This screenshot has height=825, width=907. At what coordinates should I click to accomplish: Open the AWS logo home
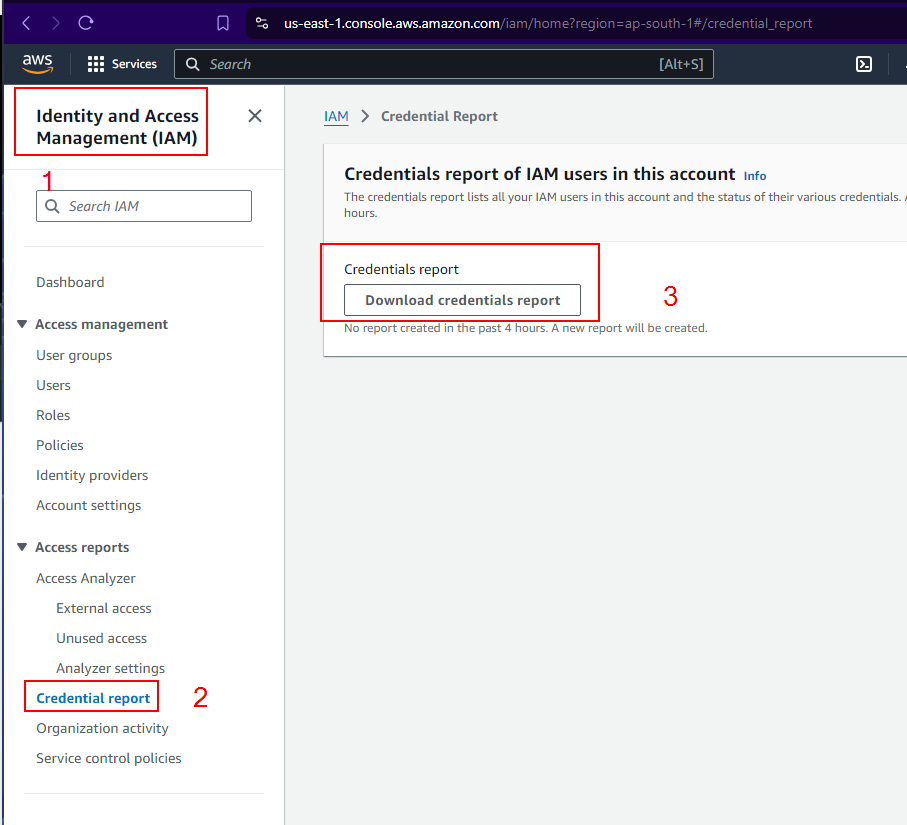pyautogui.click(x=38, y=64)
